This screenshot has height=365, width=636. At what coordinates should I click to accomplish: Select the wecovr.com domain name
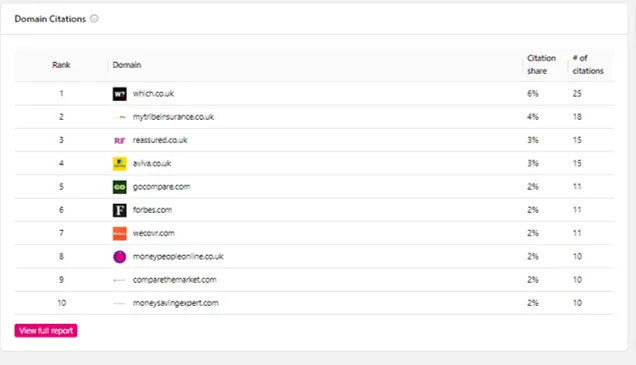(x=154, y=233)
